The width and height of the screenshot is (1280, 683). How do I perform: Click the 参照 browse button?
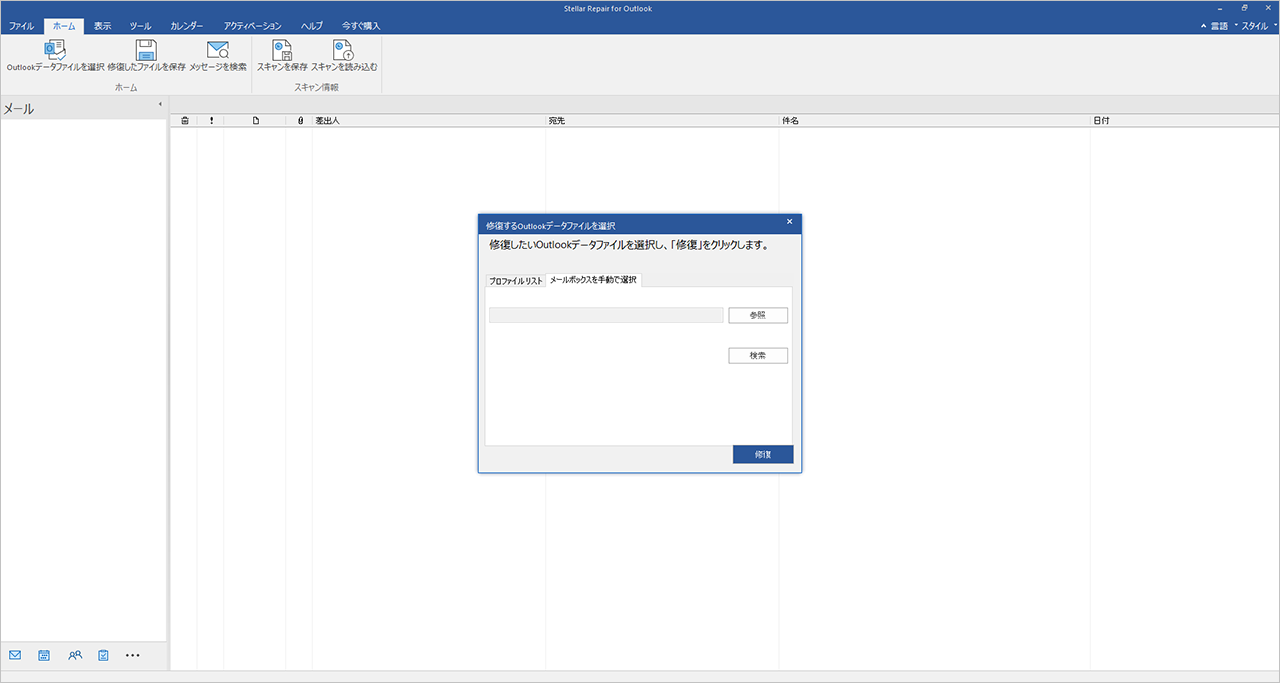758,315
